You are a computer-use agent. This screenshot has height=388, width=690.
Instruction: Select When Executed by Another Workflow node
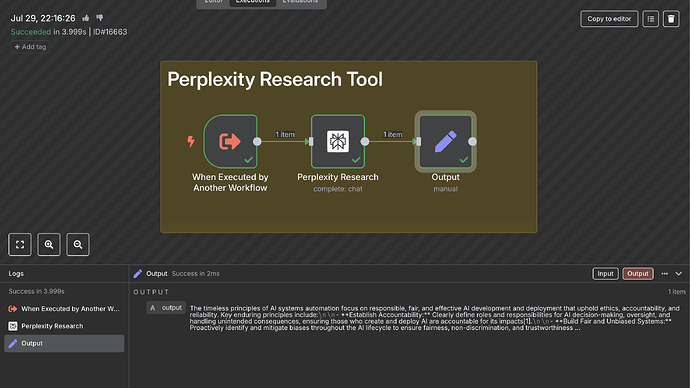click(x=230, y=142)
